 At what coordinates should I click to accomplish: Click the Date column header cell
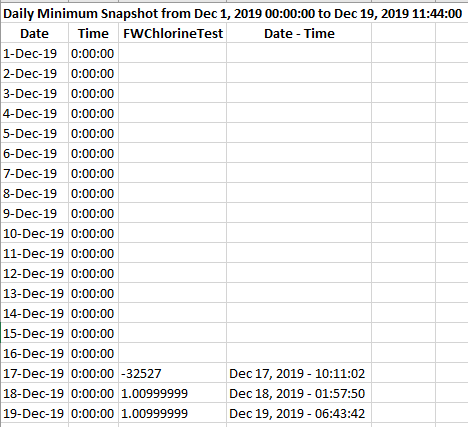pos(35,33)
